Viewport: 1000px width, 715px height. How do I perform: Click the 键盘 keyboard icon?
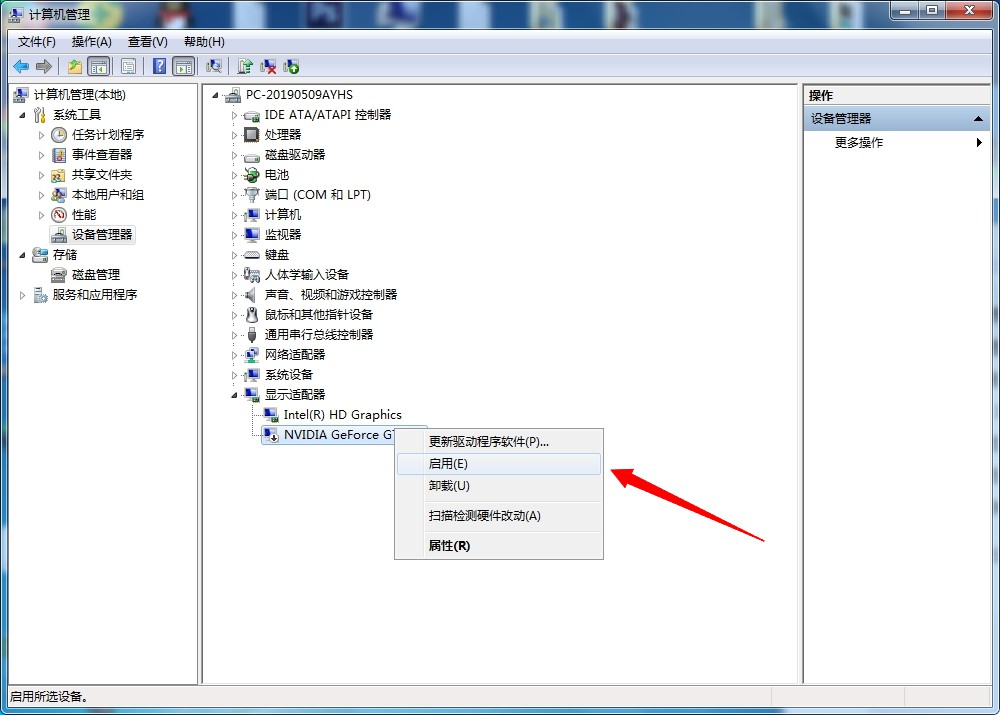[252, 255]
